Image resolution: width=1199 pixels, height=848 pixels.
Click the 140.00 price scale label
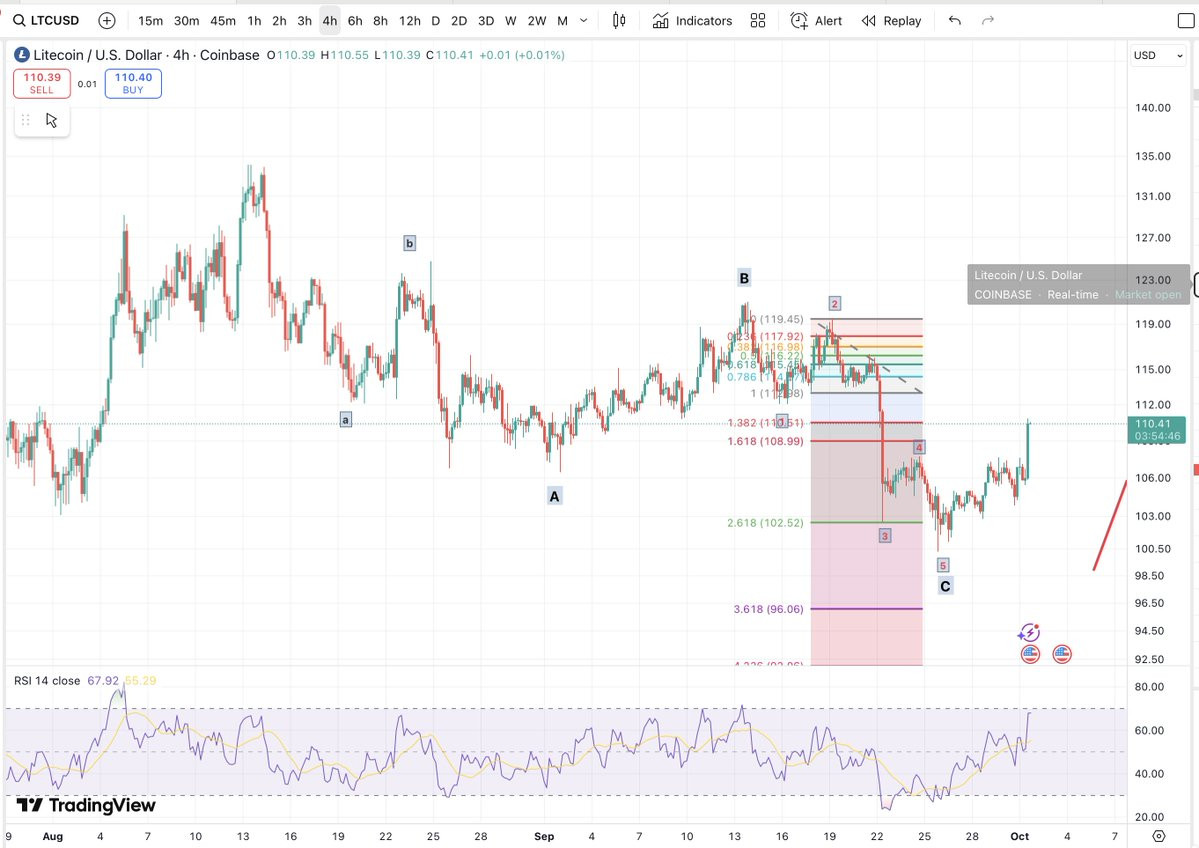click(1152, 108)
